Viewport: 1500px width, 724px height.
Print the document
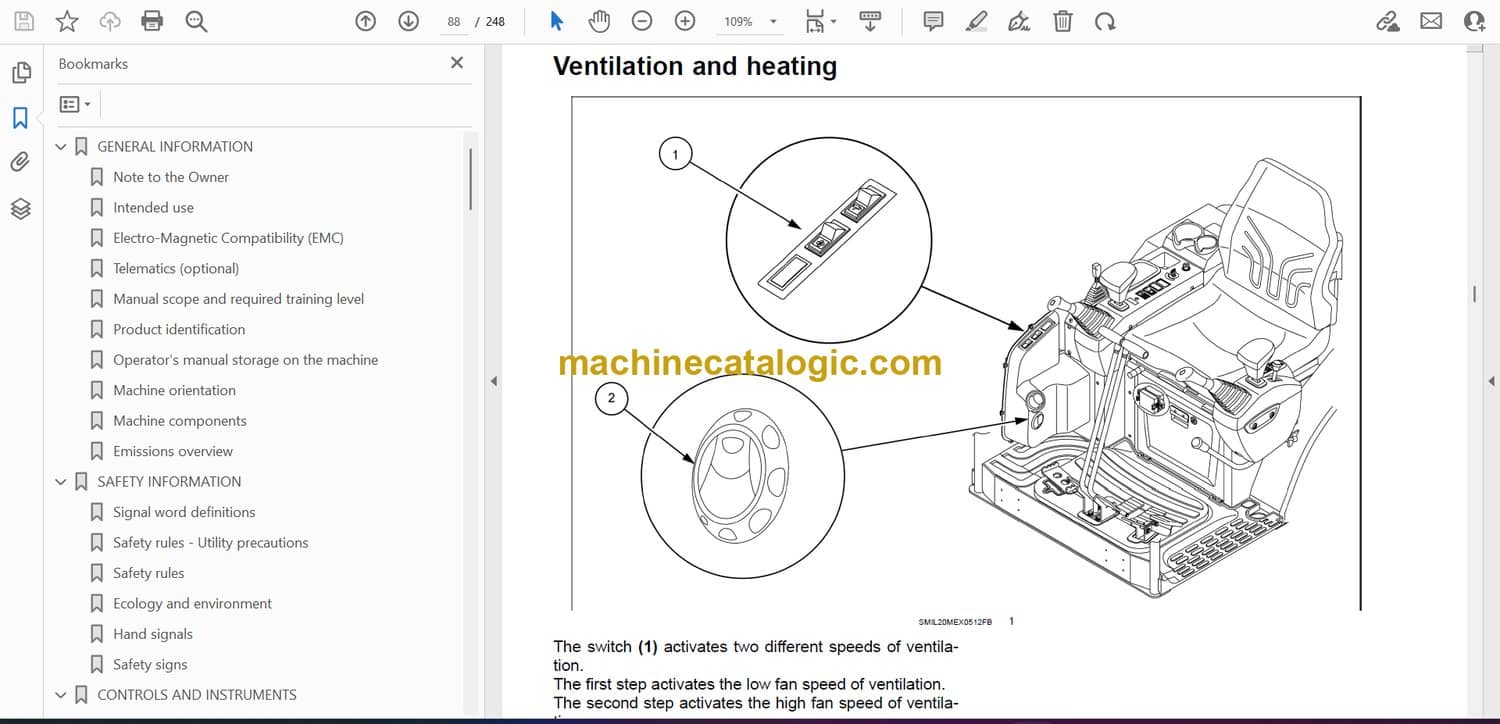[152, 21]
